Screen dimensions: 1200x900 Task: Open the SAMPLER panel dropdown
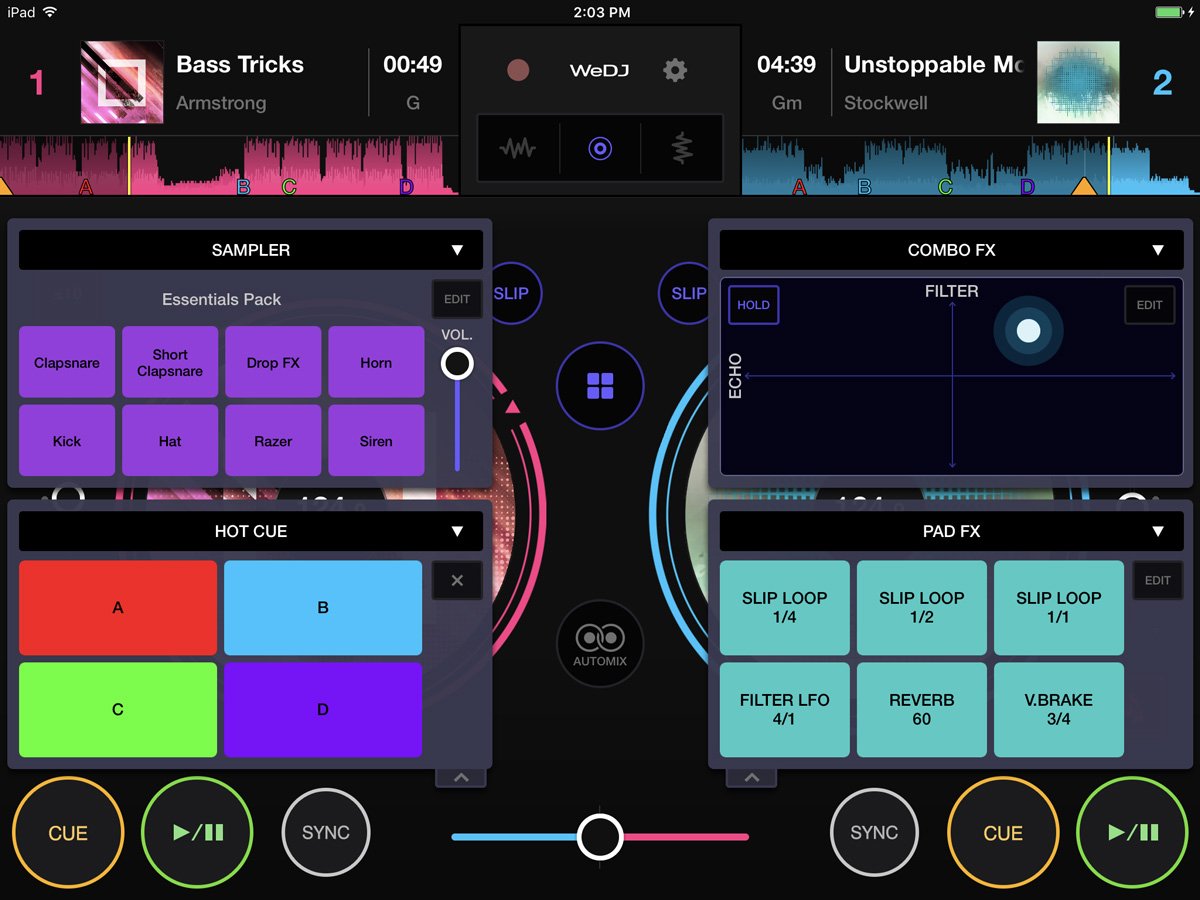[x=251, y=250]
